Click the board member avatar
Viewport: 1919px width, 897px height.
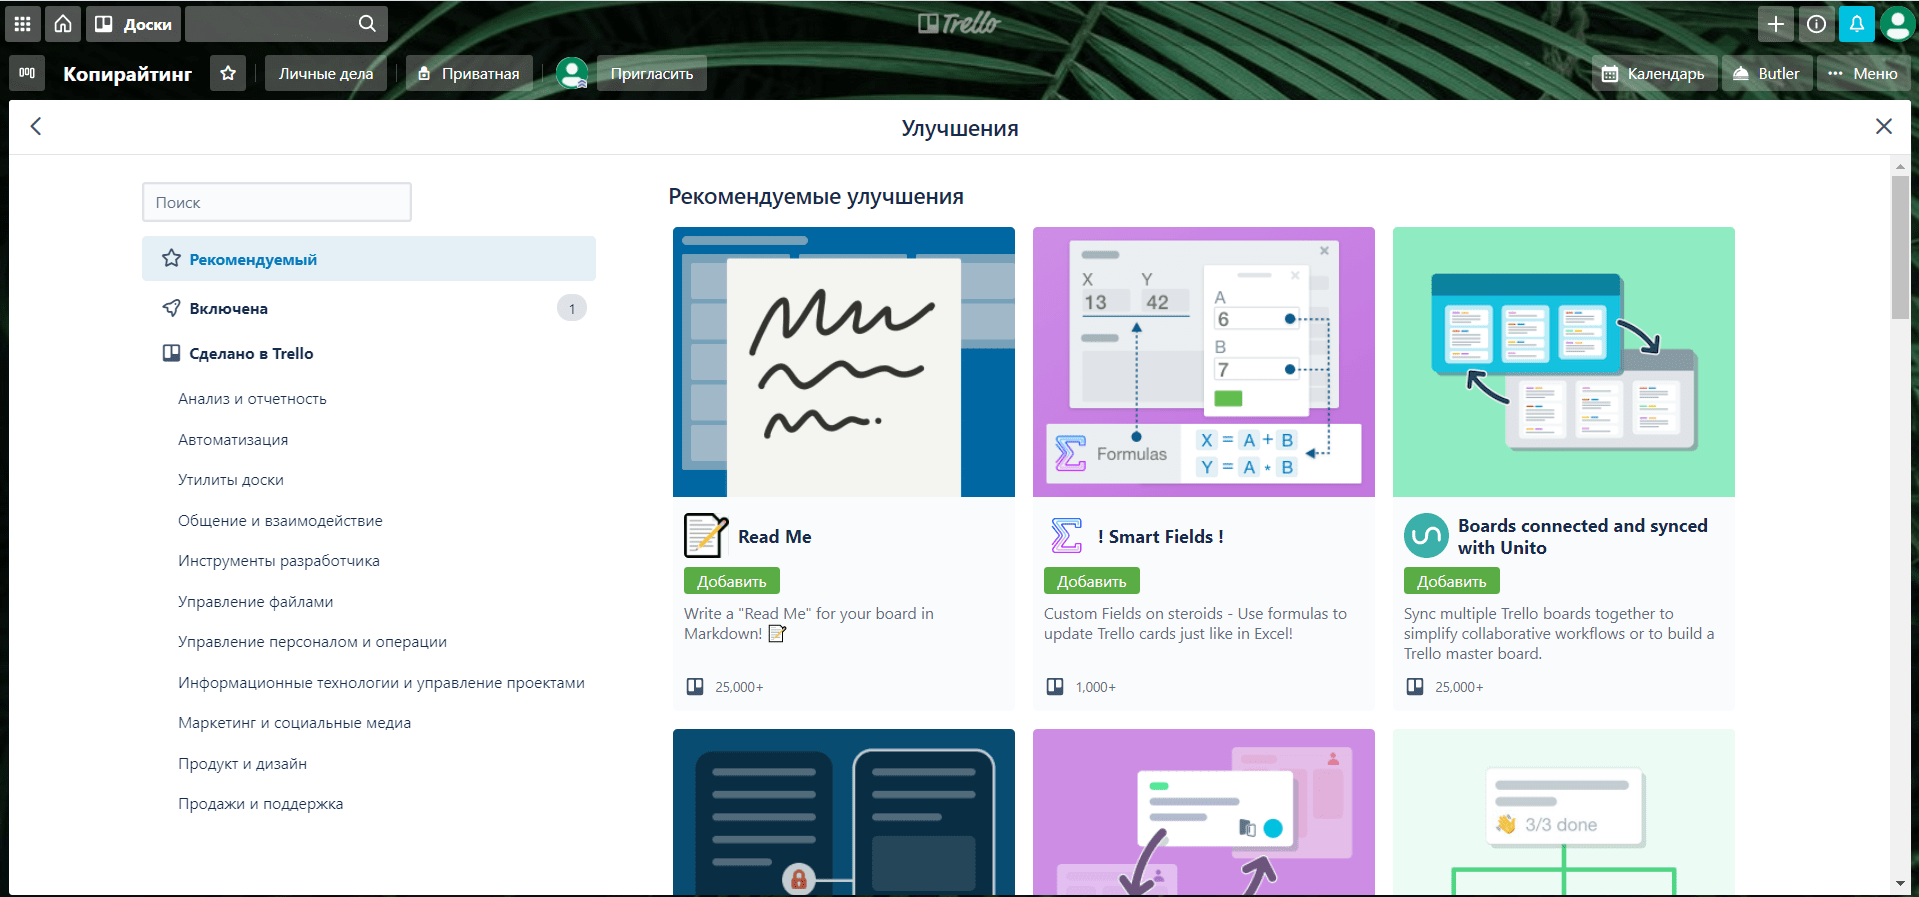(x=571, y=73)
